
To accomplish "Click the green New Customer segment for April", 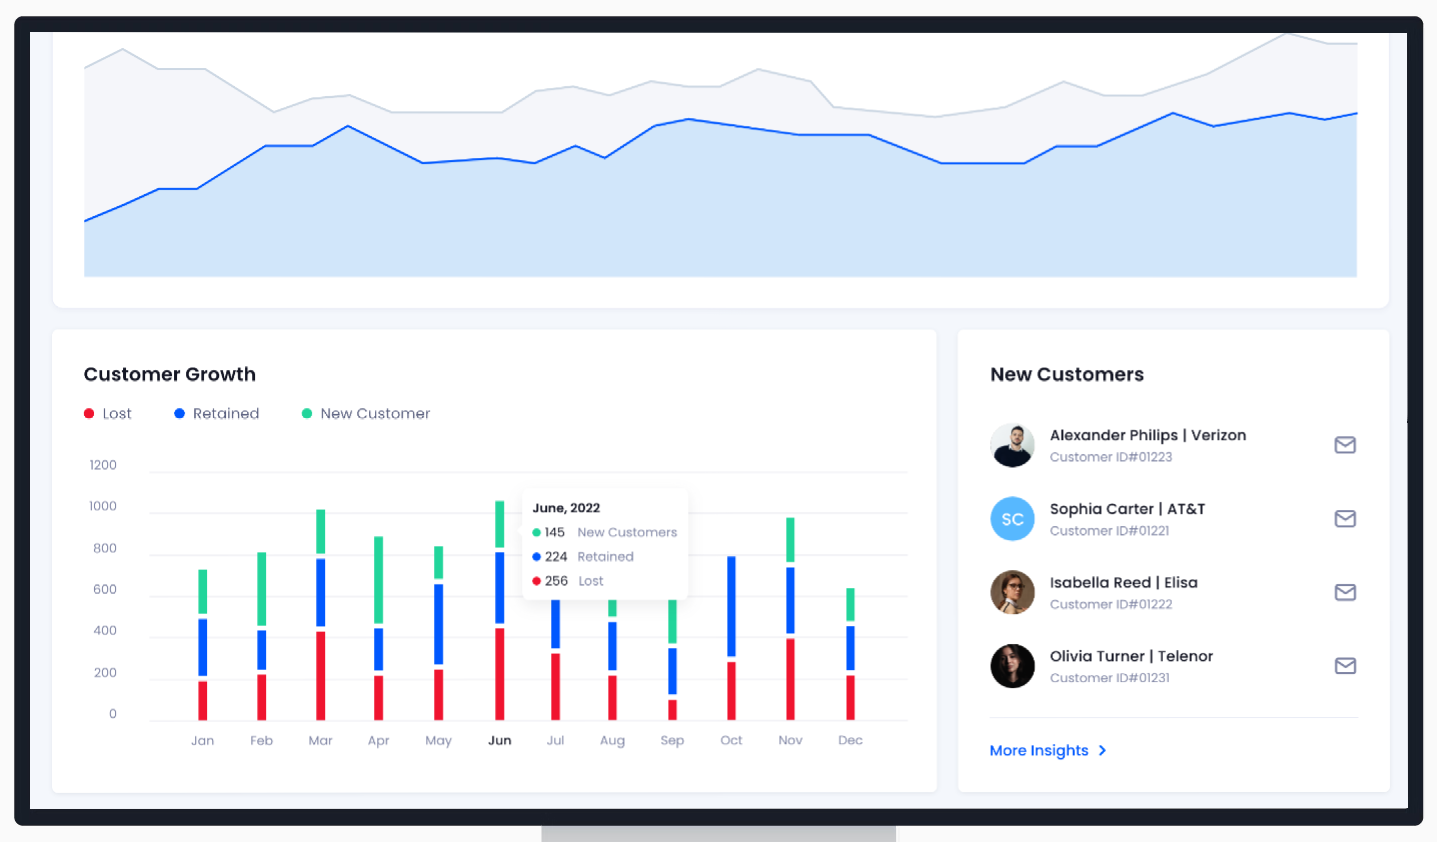I will tap(378, 580).
